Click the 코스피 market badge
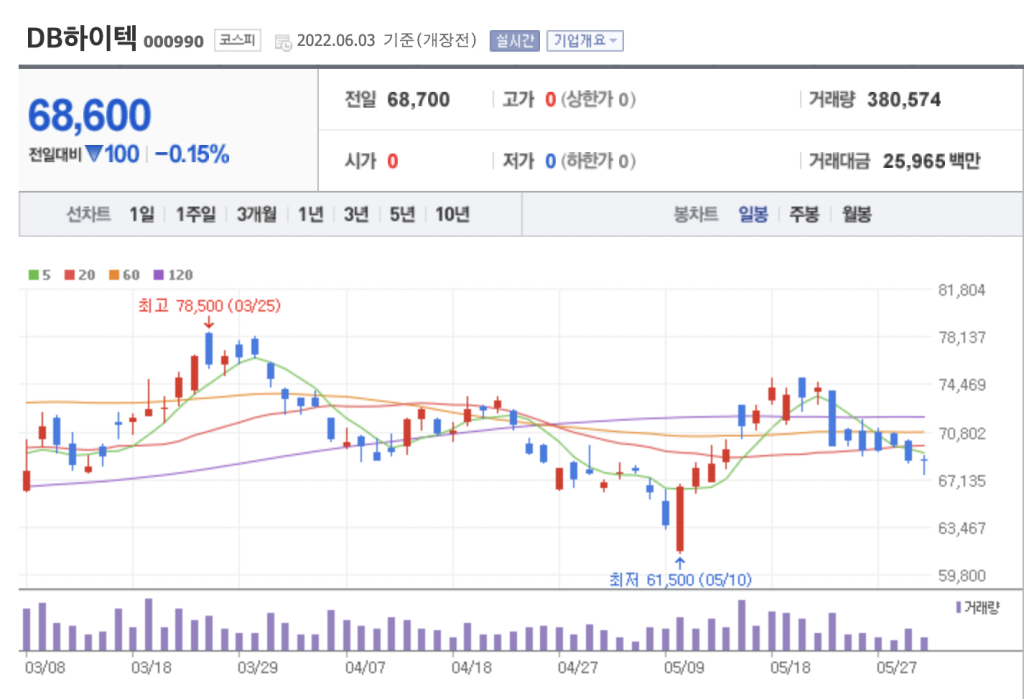The height and width of the screenshot is (699, 1024). pos(238,41)
